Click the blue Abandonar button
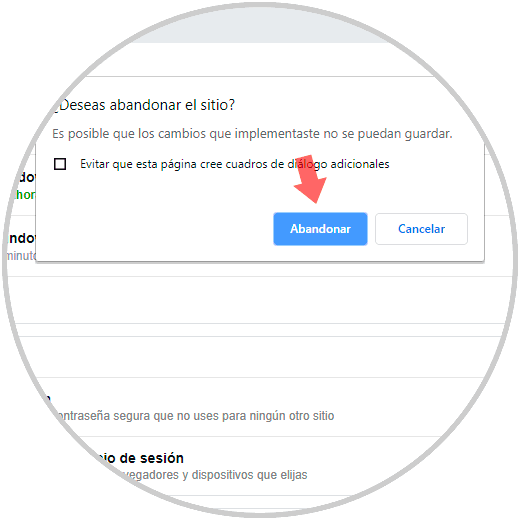The width and height of the screenshot is (520, 520). coord(320,229)
